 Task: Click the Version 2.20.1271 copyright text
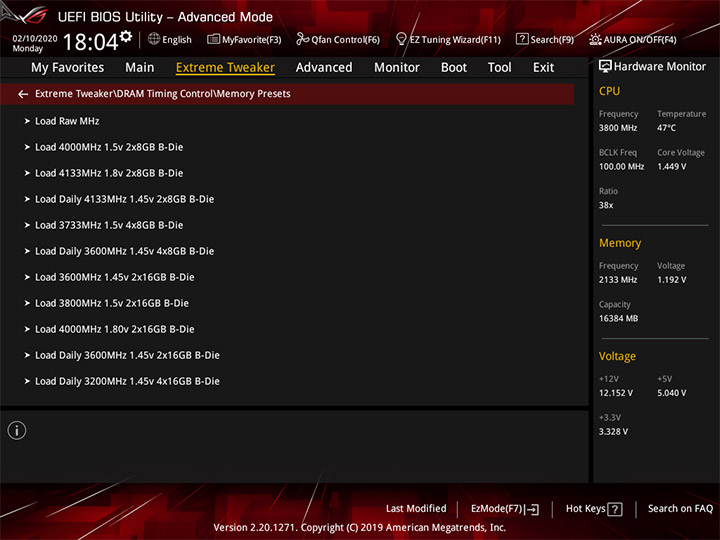coord(360,528)
